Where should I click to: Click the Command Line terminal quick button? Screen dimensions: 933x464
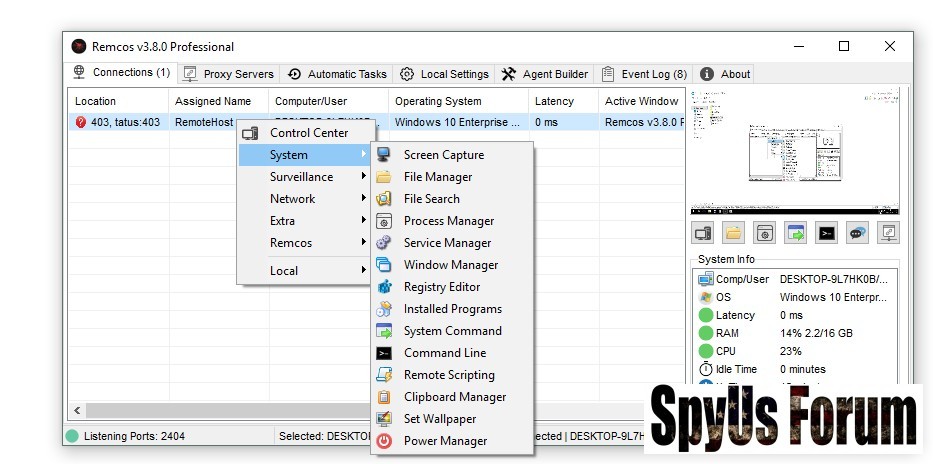point(826,233)
